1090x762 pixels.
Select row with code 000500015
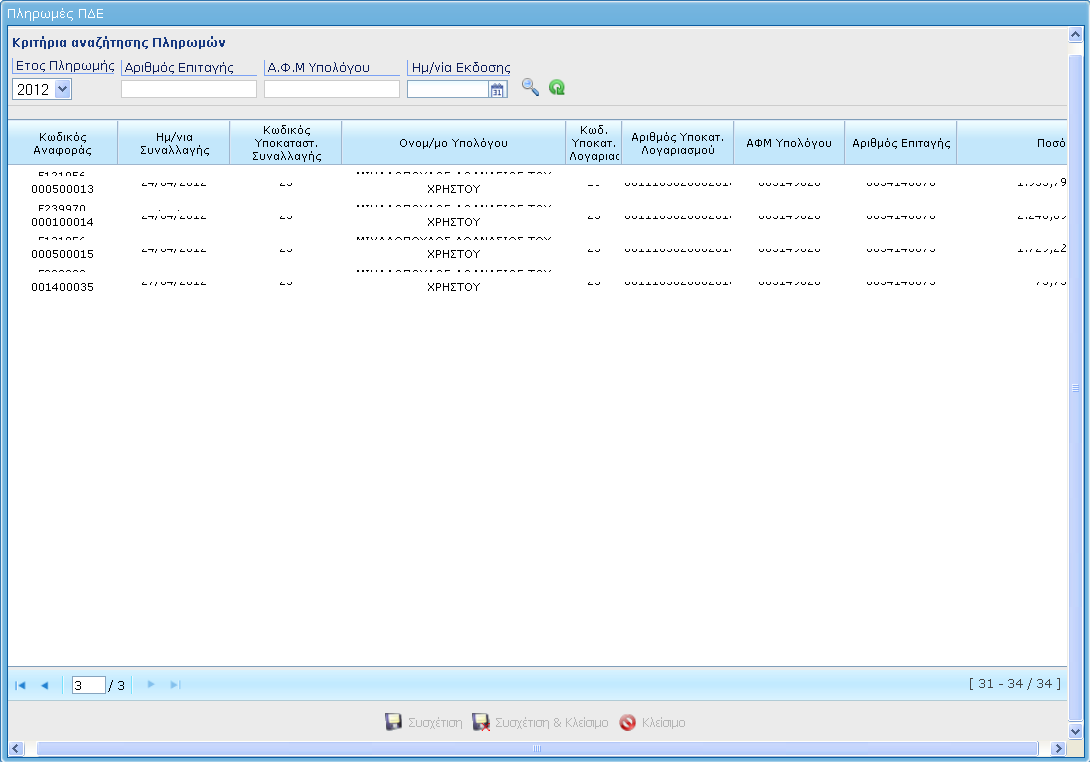point(537,248)
